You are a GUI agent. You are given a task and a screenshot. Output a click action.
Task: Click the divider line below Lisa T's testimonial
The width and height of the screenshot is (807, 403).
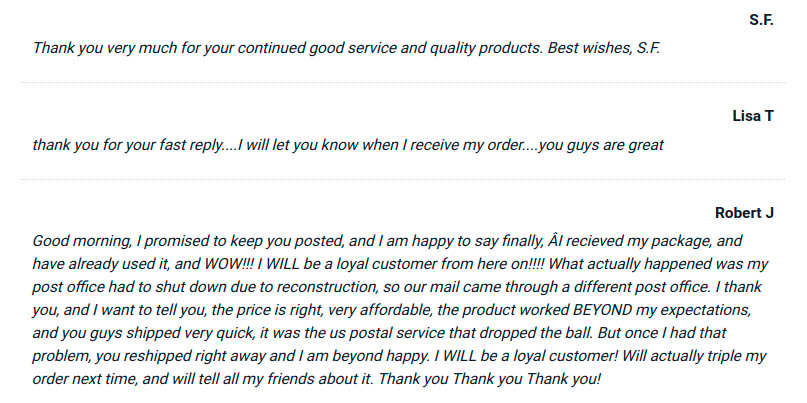[x=403, y=179]
